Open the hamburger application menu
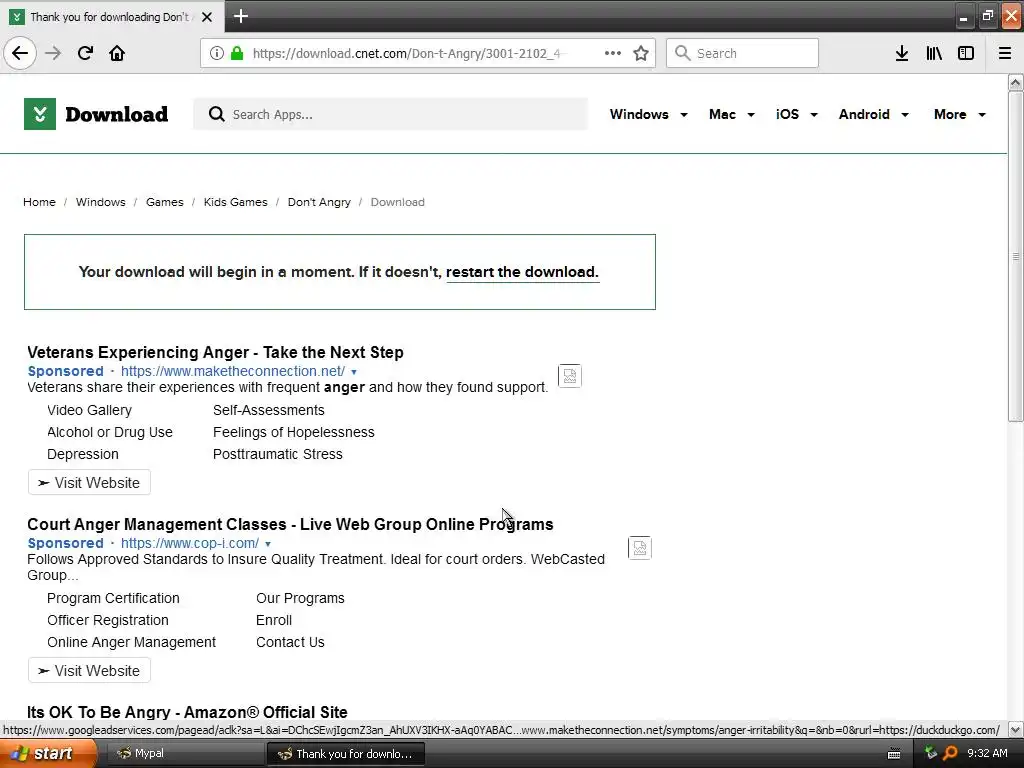This screenshot has height=768, width=1024. click(x=1005, y=53)
